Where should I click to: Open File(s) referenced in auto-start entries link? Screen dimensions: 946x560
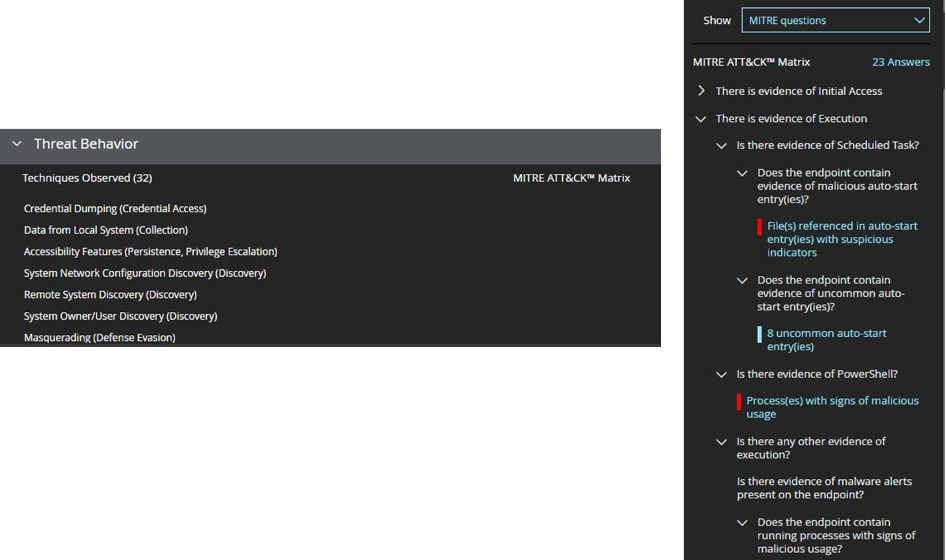(x=842, y=239)
